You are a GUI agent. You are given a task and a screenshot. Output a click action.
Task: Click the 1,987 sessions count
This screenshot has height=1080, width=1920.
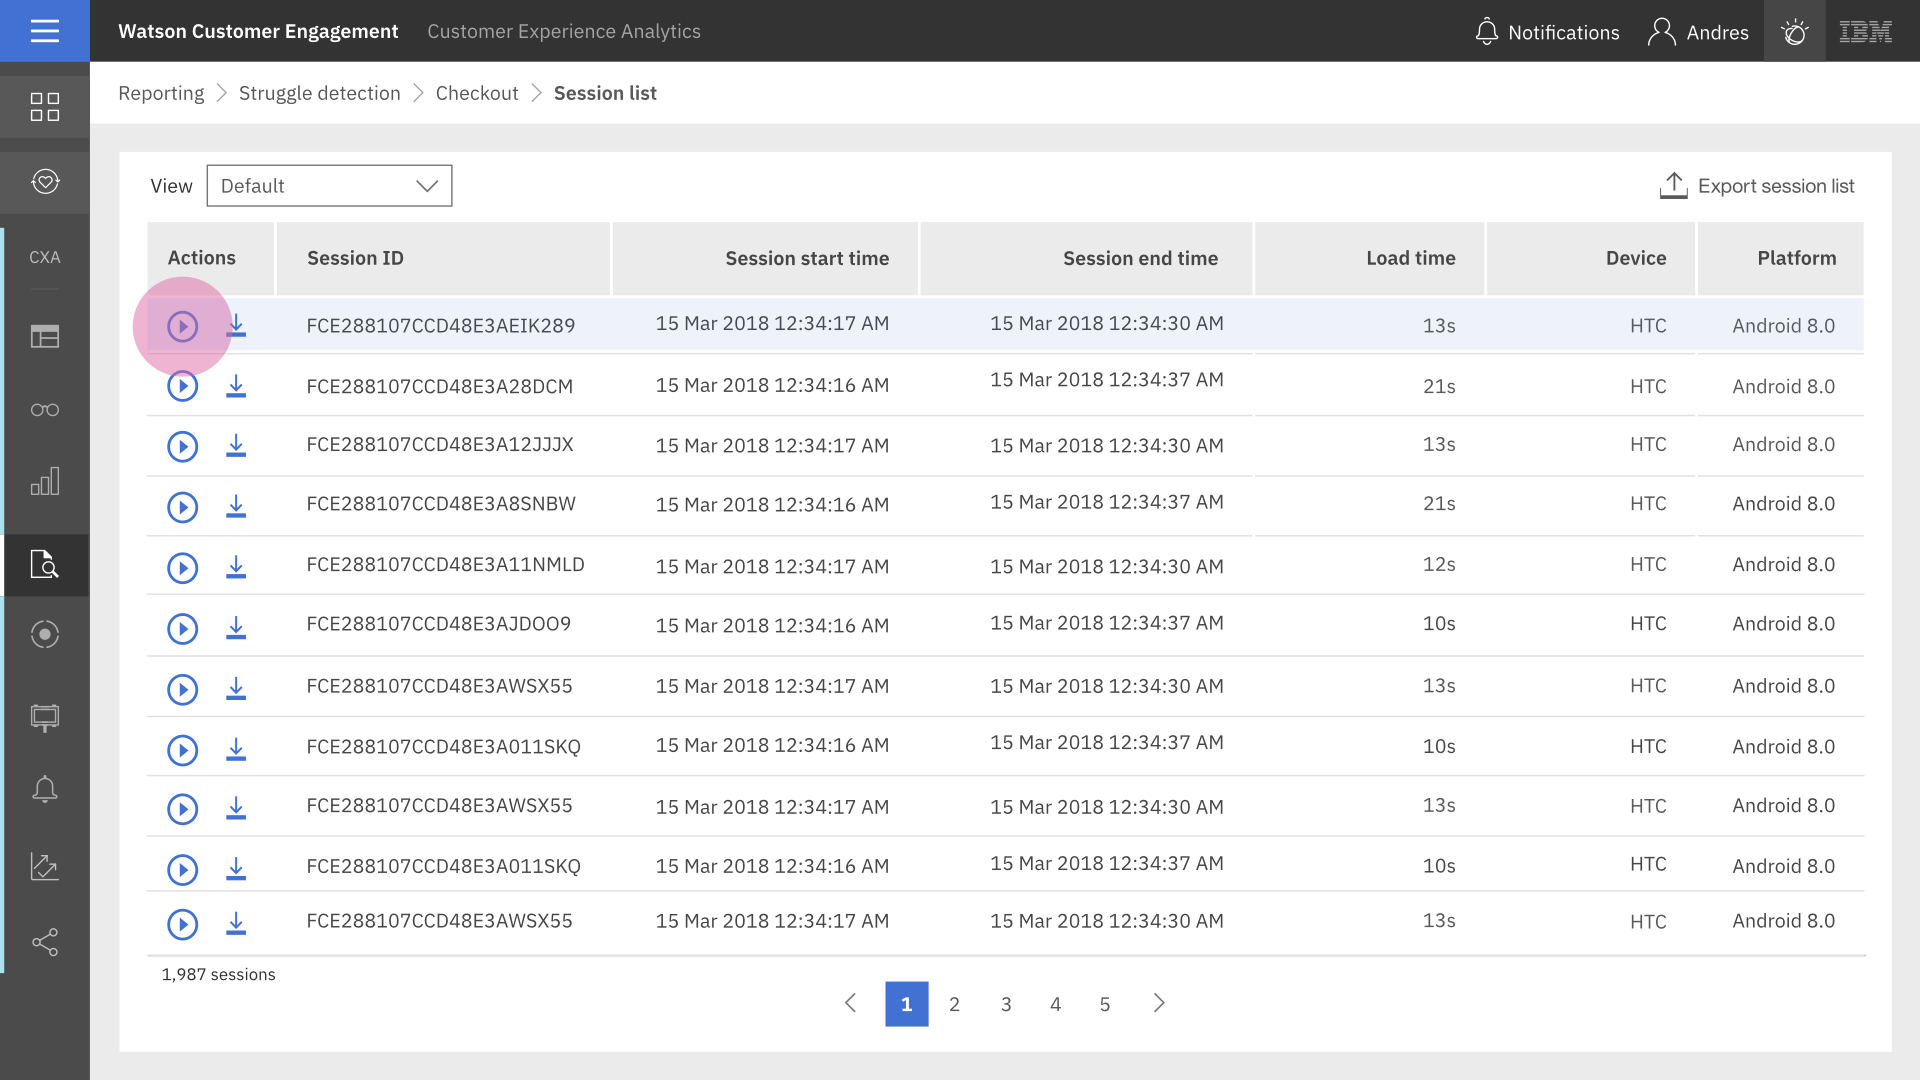(218, 974)
